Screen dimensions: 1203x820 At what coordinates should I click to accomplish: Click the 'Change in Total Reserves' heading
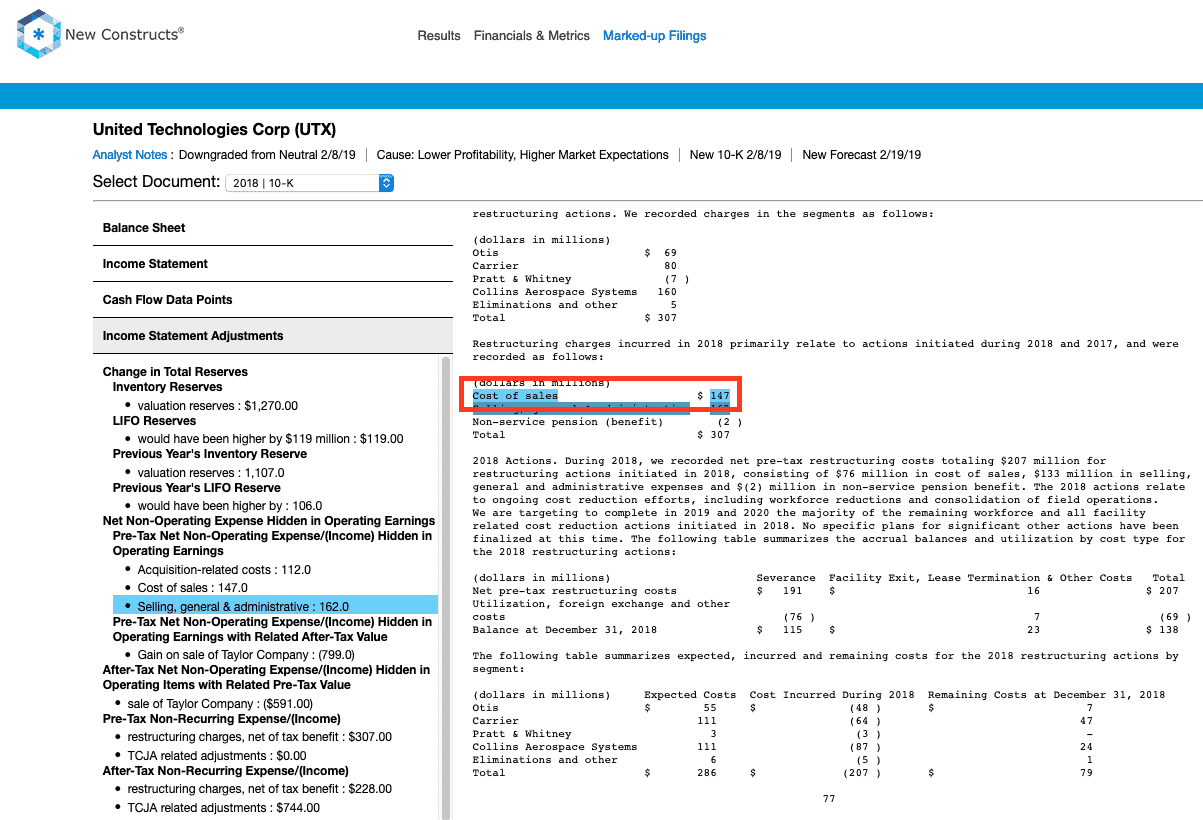[175, 372]
